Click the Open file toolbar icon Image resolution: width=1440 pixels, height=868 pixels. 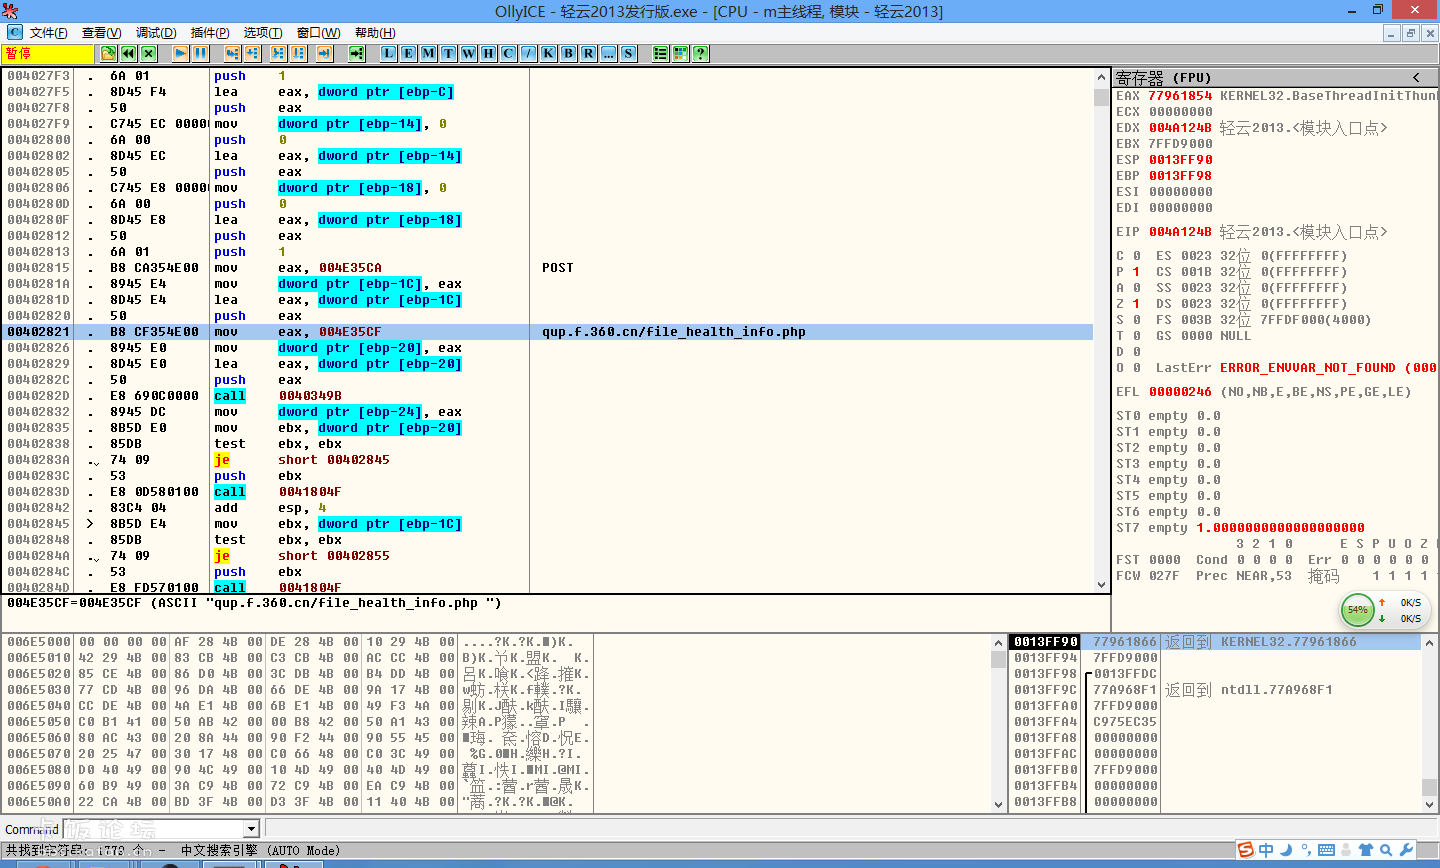point(108,53)
